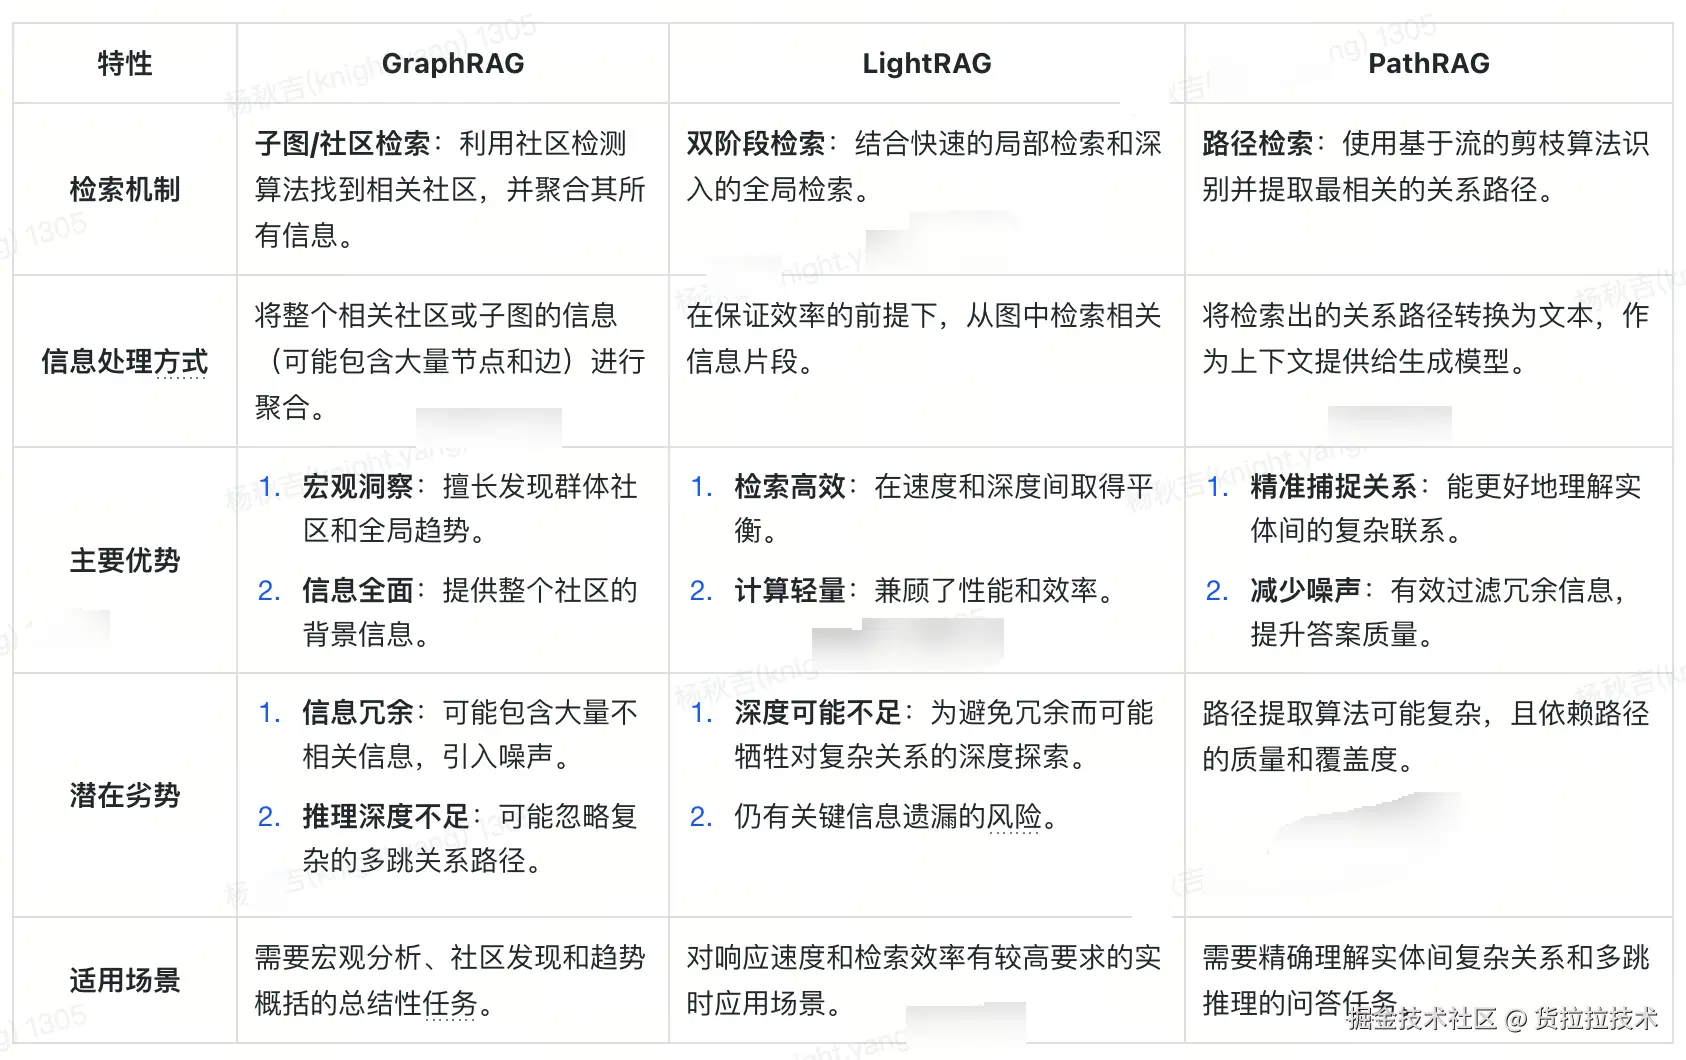The height and width of the screenshot is (1060, 1686).
Task: Select the LightRAG column header
Action: (927, 63)
